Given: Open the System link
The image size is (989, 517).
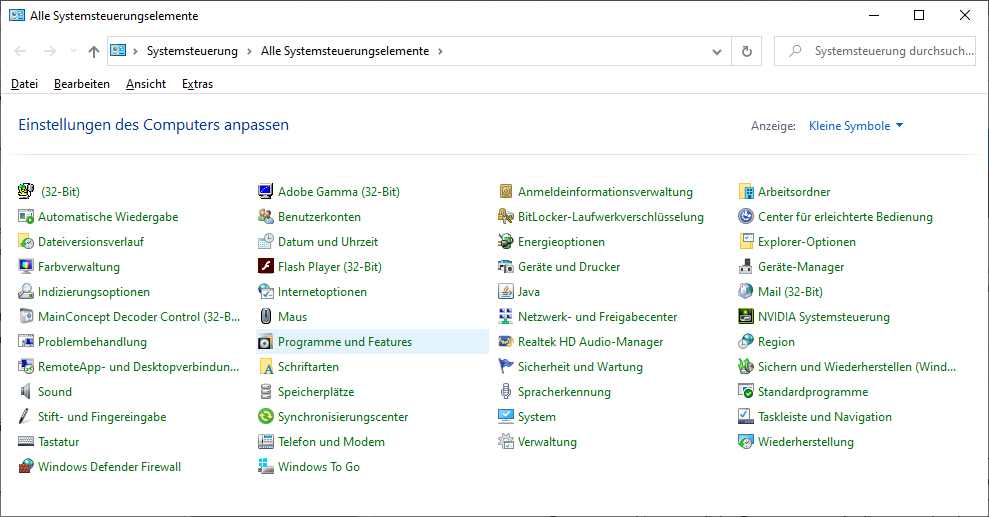Looking at the screenshot, I should pos(537,417).
